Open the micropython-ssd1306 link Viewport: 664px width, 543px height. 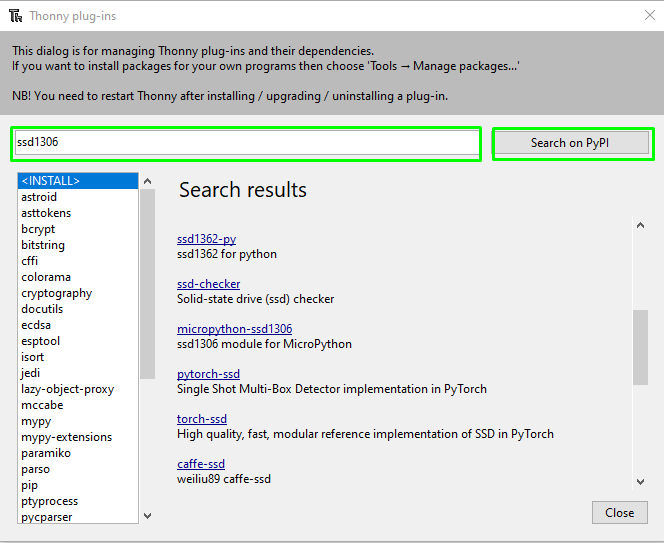coord(235,329)
